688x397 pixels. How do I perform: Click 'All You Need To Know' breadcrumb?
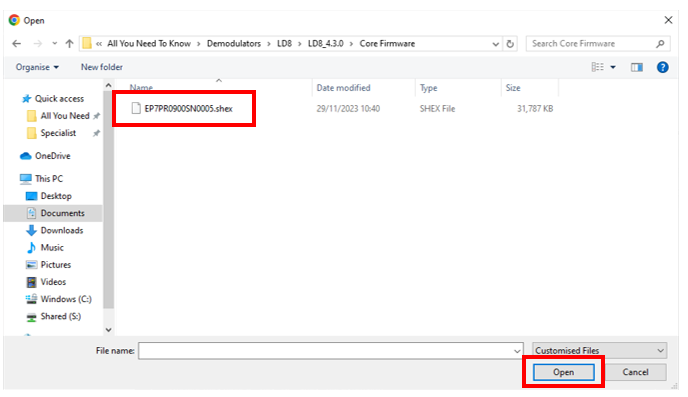click(149, 43)
